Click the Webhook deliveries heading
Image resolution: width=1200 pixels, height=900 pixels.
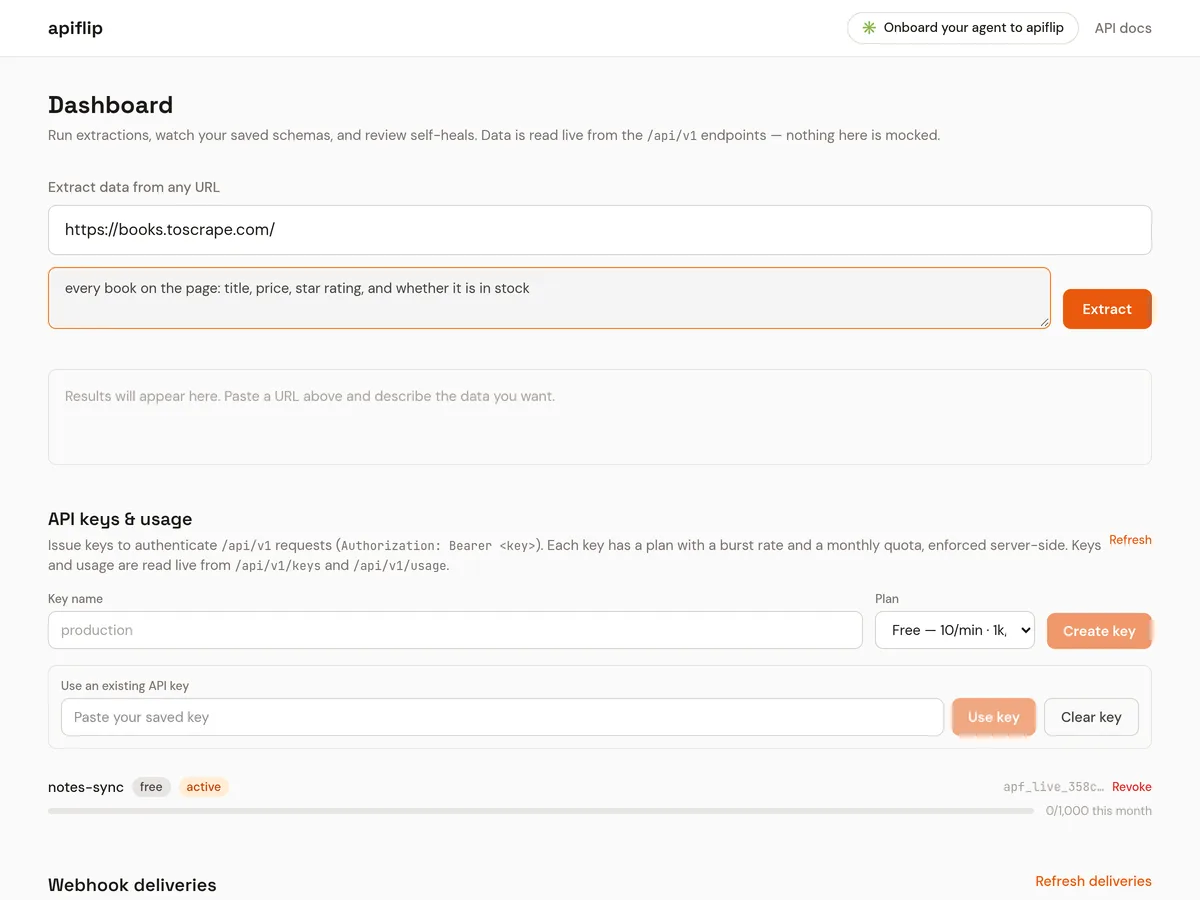(132, 885)
